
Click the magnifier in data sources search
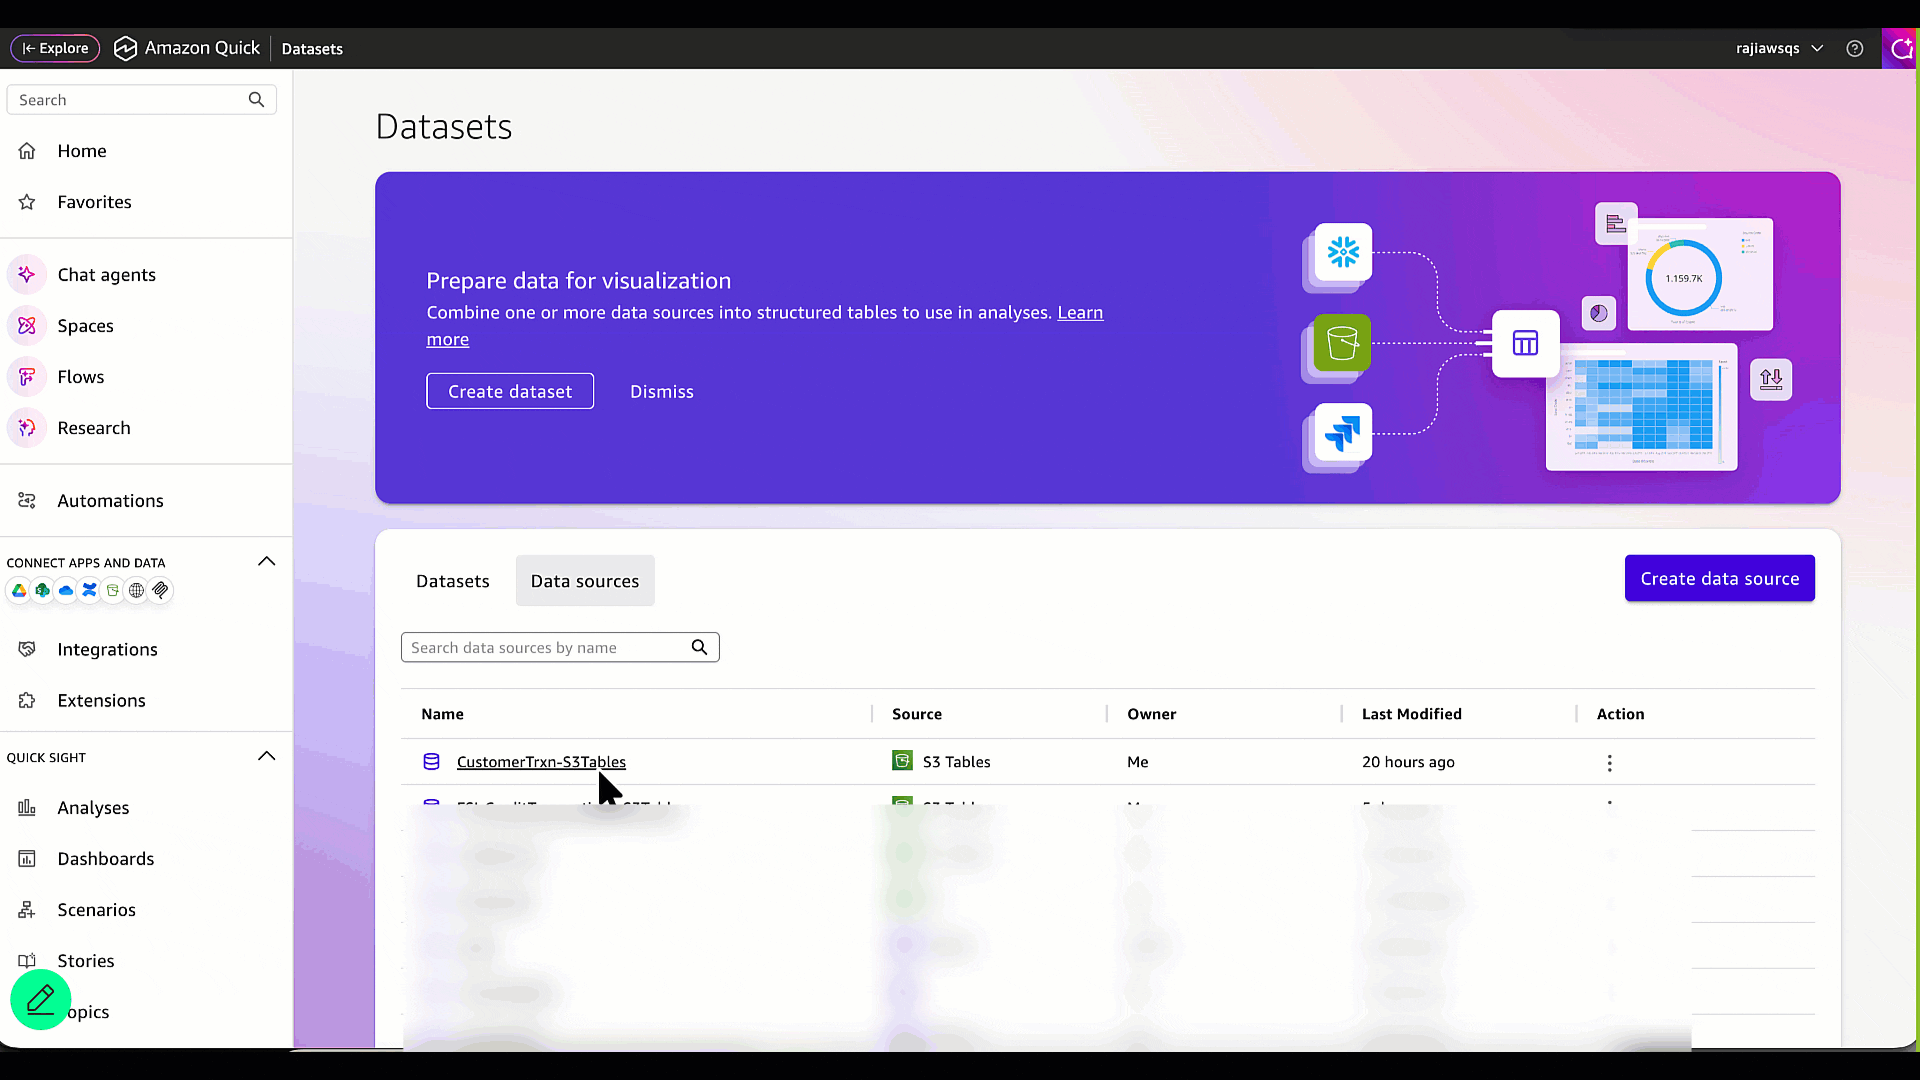699,647
